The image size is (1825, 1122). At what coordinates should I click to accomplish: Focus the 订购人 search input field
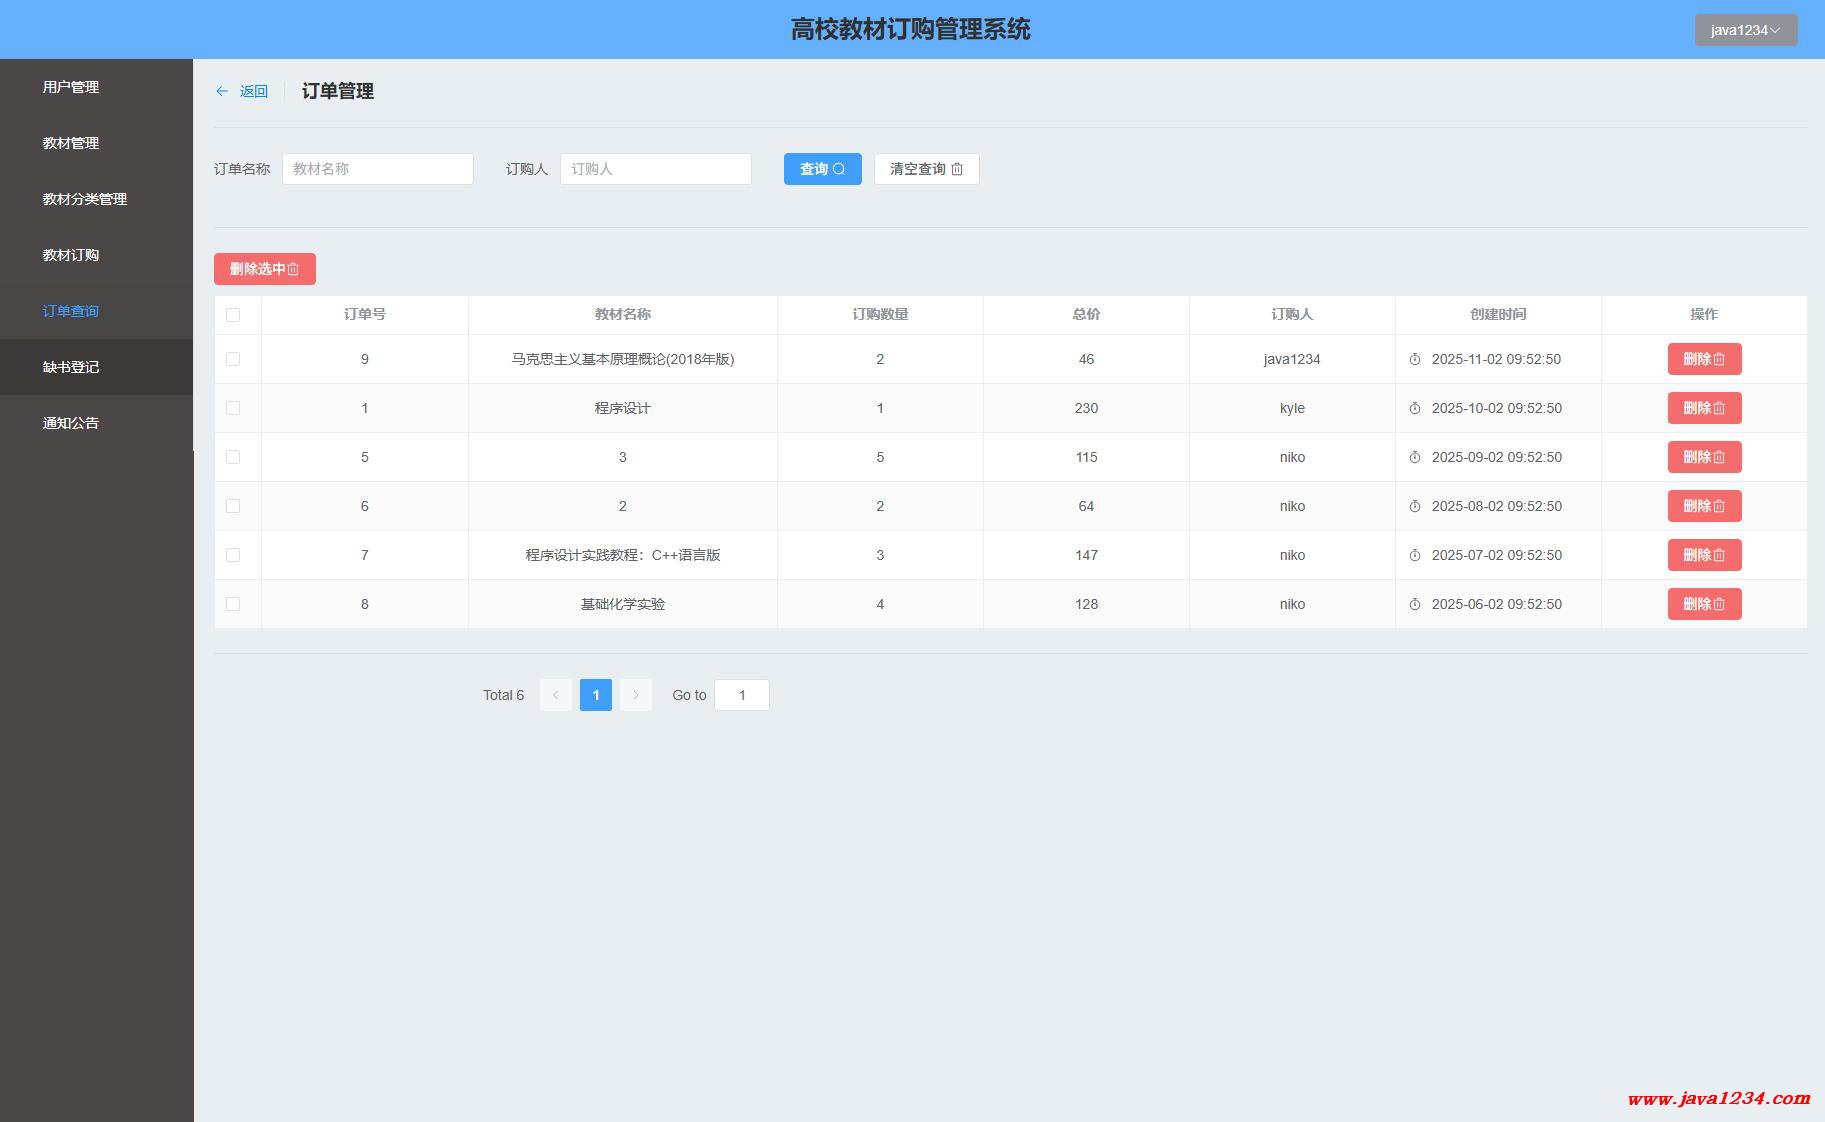click(655, 169)
